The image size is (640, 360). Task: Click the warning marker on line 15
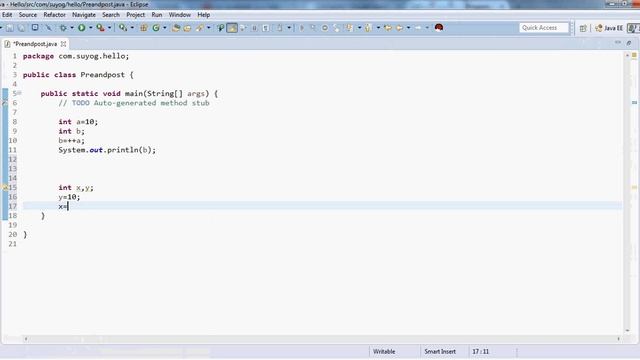(5, 187)
